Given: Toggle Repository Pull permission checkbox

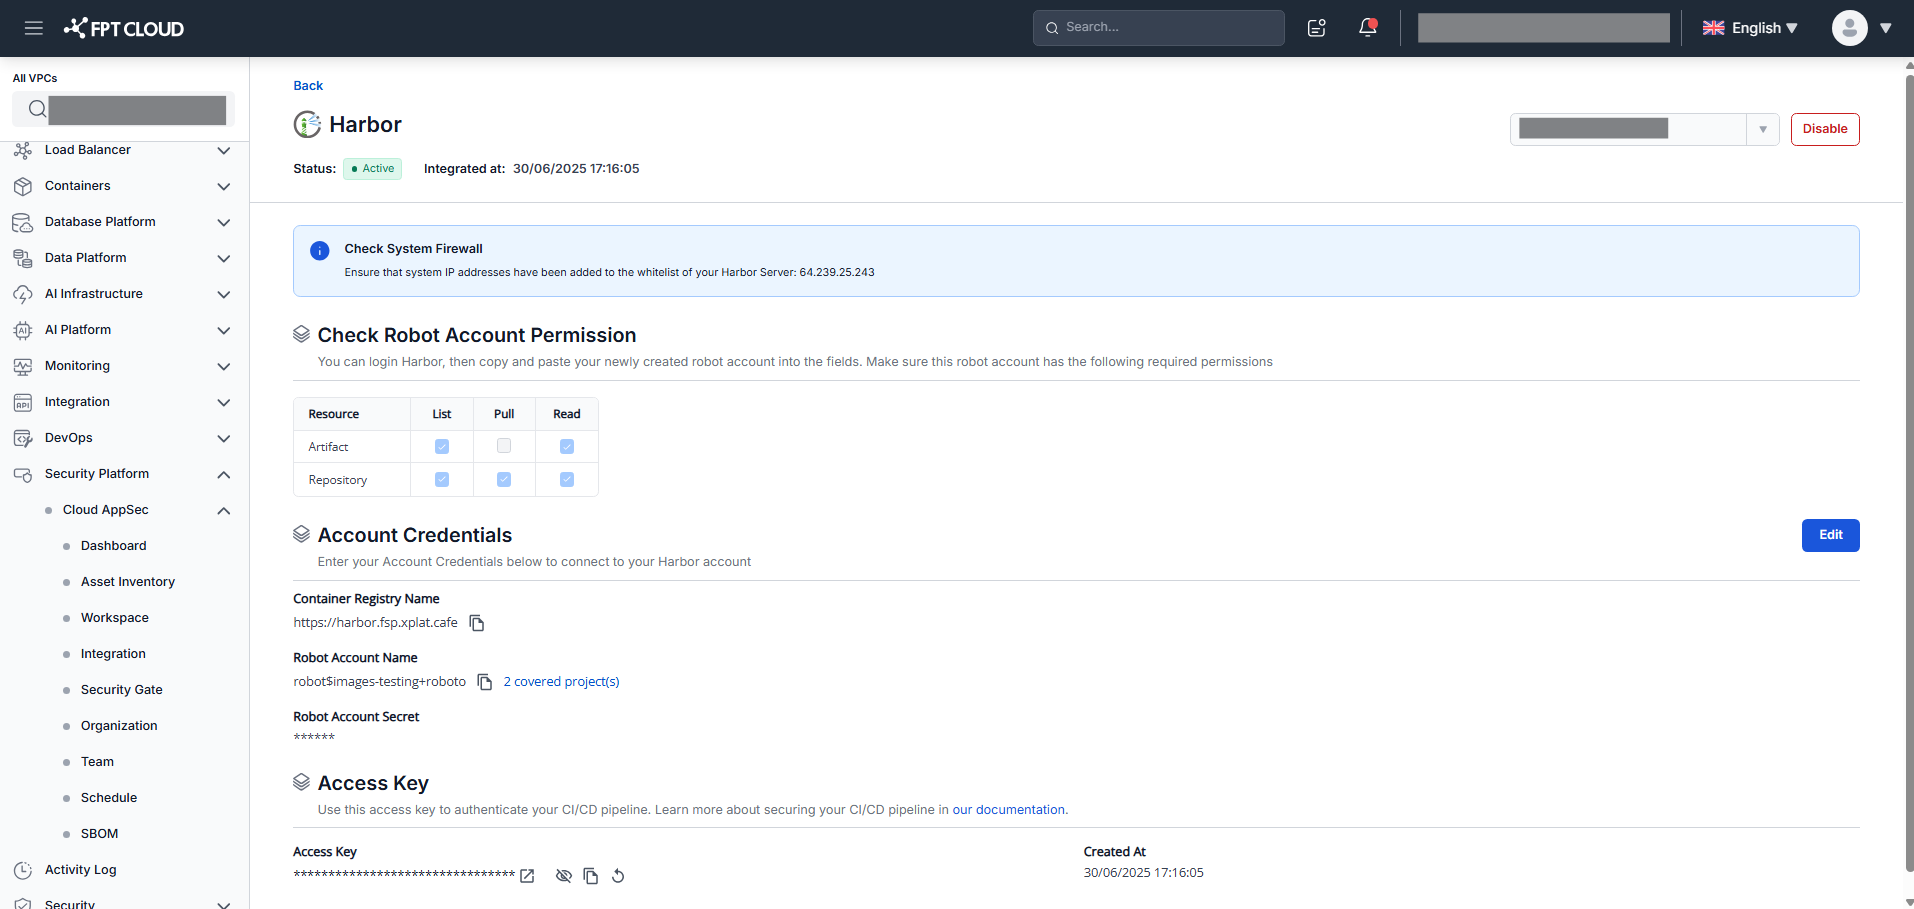Looking at the screenshot, I should pyautogui.click(x=504, y=480).
